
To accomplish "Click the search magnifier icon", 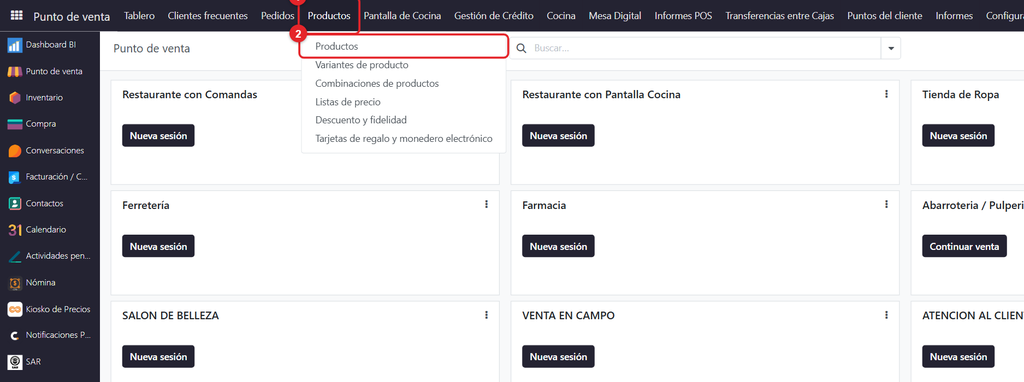I will (x=521, y=48).
